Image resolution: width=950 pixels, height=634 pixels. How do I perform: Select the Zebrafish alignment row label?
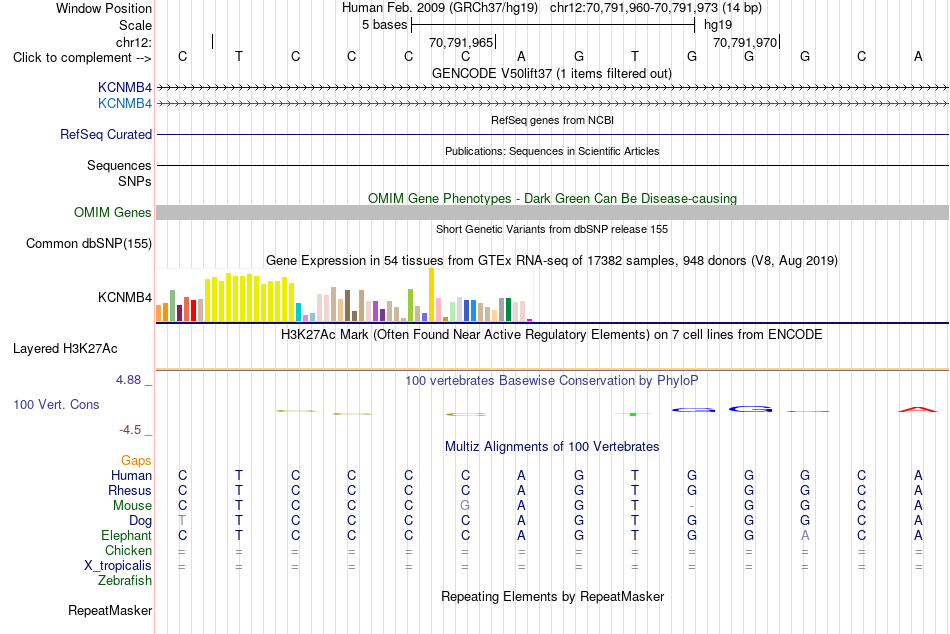pos(125,581)
